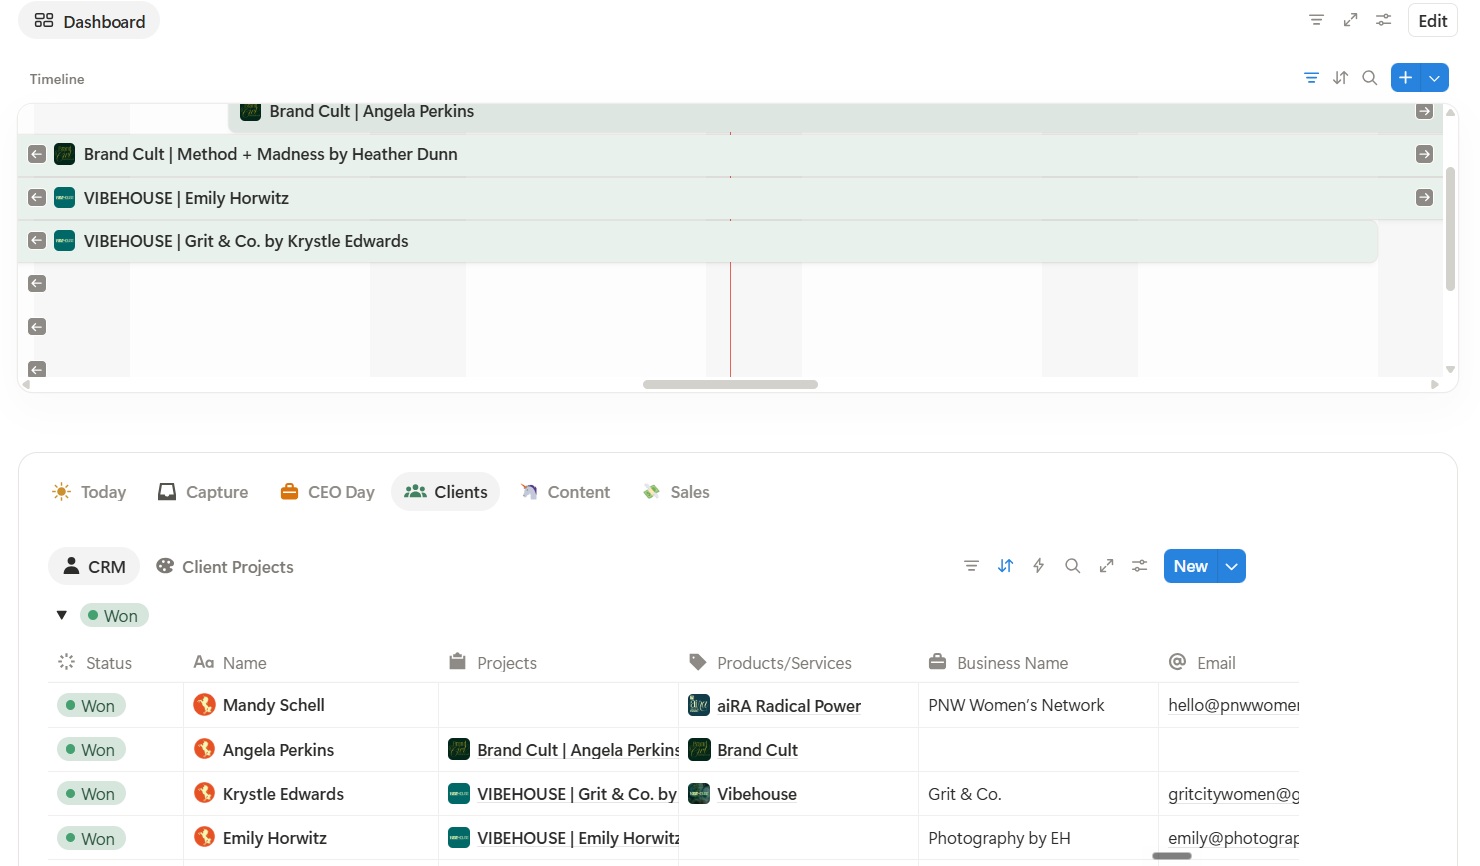Open dropdown arrow next to Timeline plus
Image resolution: width=1480 pixels, height=866 pixels.
[1435, 78]
